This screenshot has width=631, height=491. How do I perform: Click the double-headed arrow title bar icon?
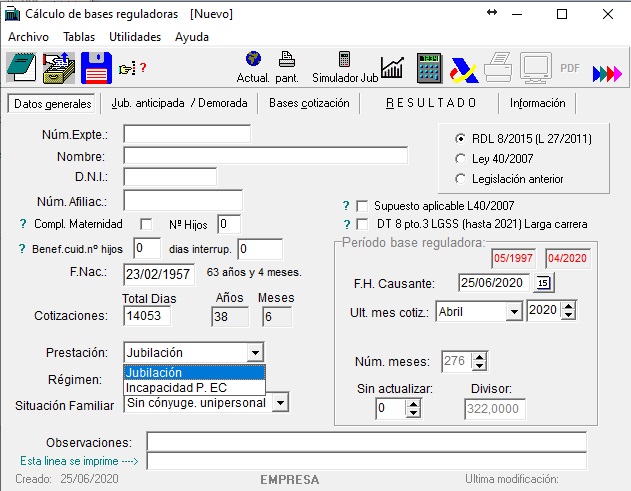[492, 12]
